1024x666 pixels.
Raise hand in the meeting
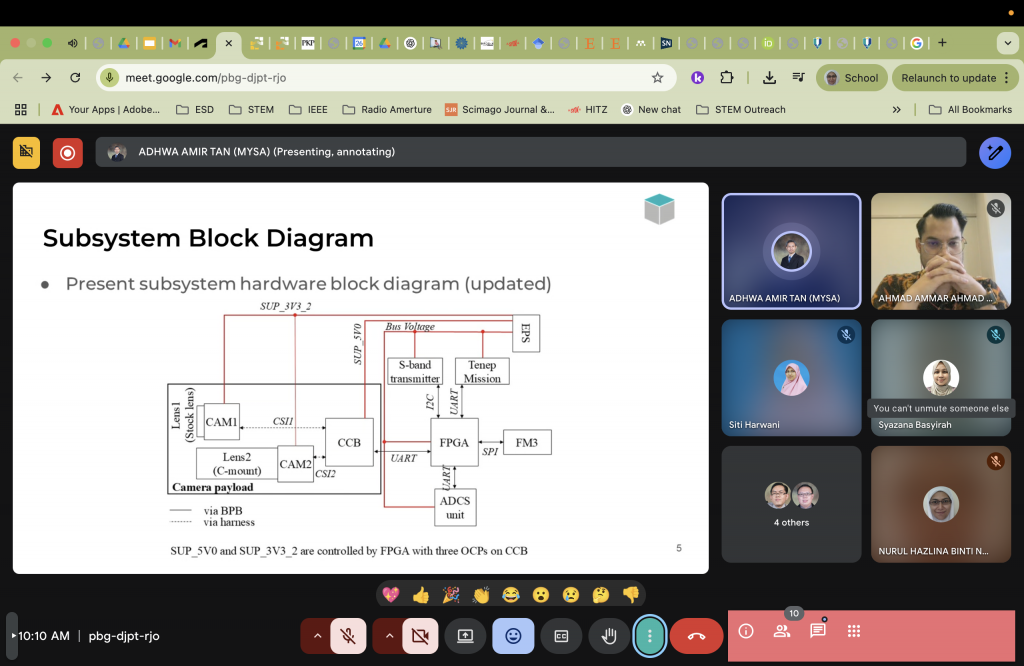point(609,635)
